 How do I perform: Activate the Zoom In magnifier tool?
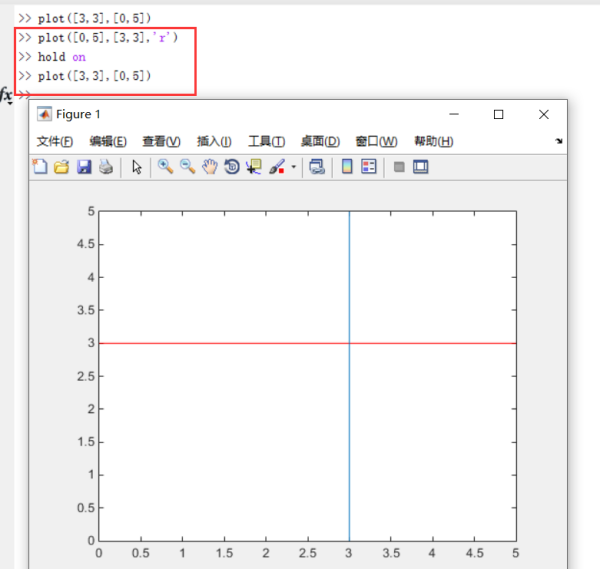[x=165, y=167]
